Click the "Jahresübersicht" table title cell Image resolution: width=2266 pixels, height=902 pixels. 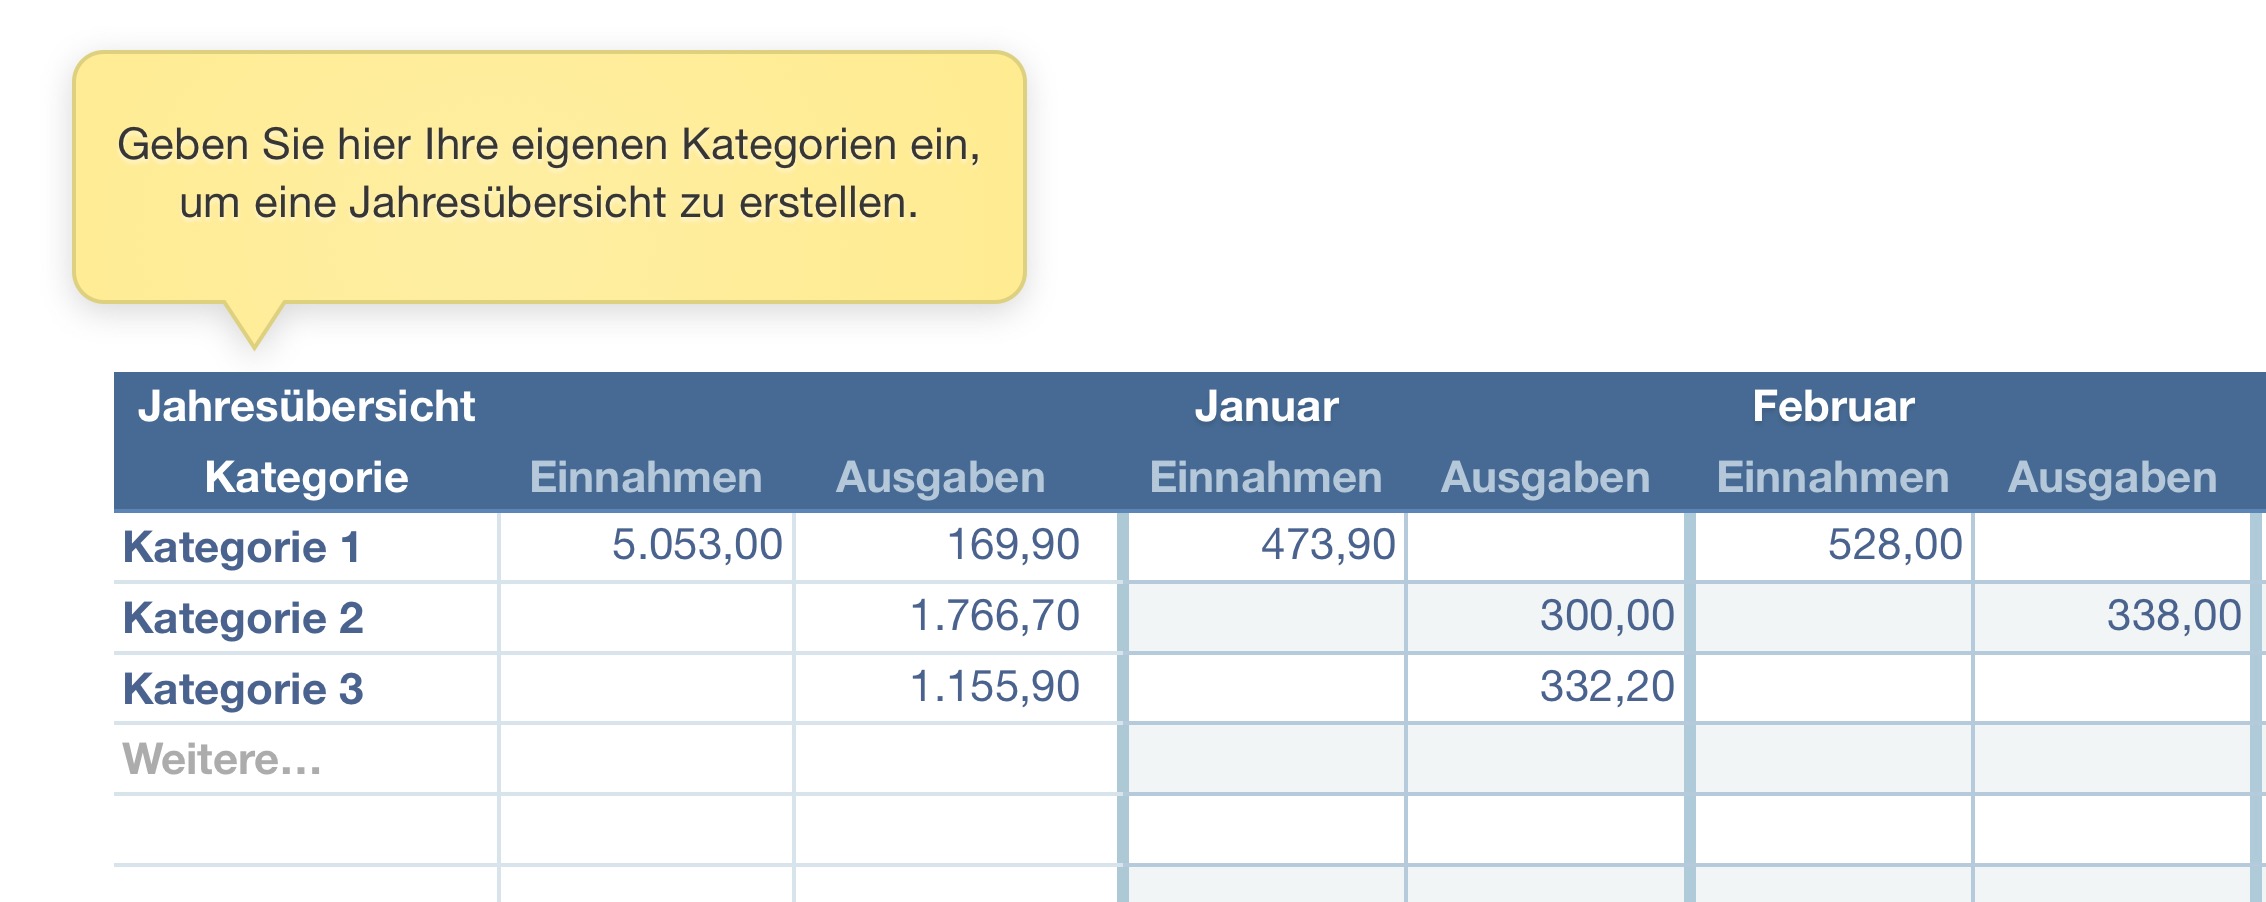click(306, 407)
